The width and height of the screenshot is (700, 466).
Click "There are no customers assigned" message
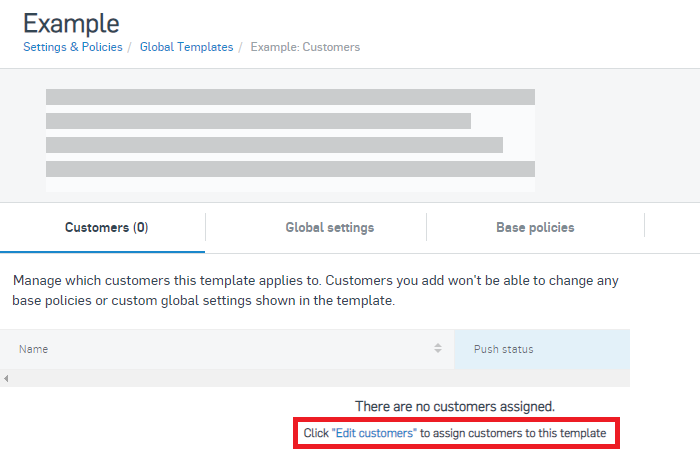[454, 406]
